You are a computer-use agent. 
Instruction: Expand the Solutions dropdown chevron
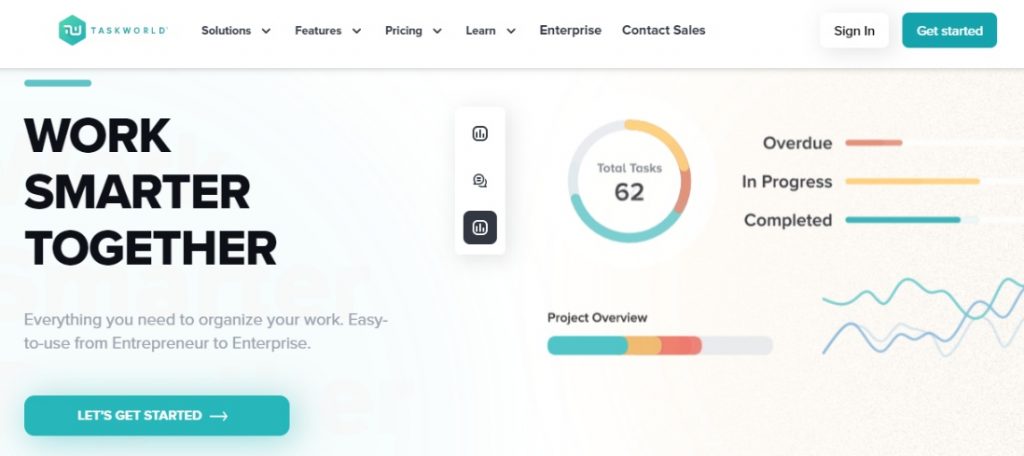[x=266, y=31]
